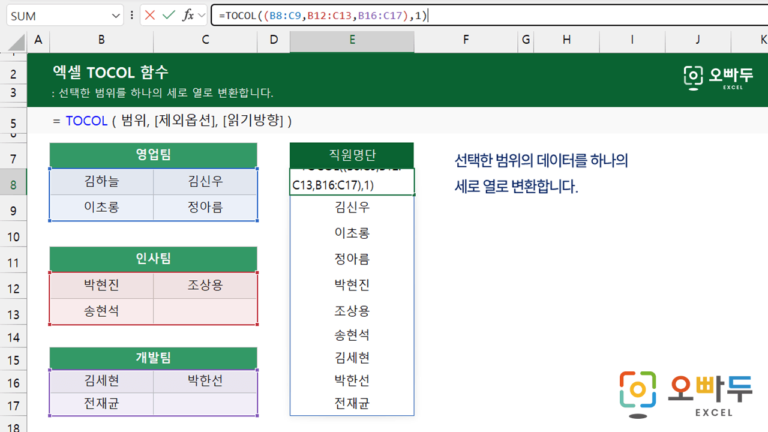The image size is (768, 432).
Task: Select column A header
Action: click(x=38, y=40)
